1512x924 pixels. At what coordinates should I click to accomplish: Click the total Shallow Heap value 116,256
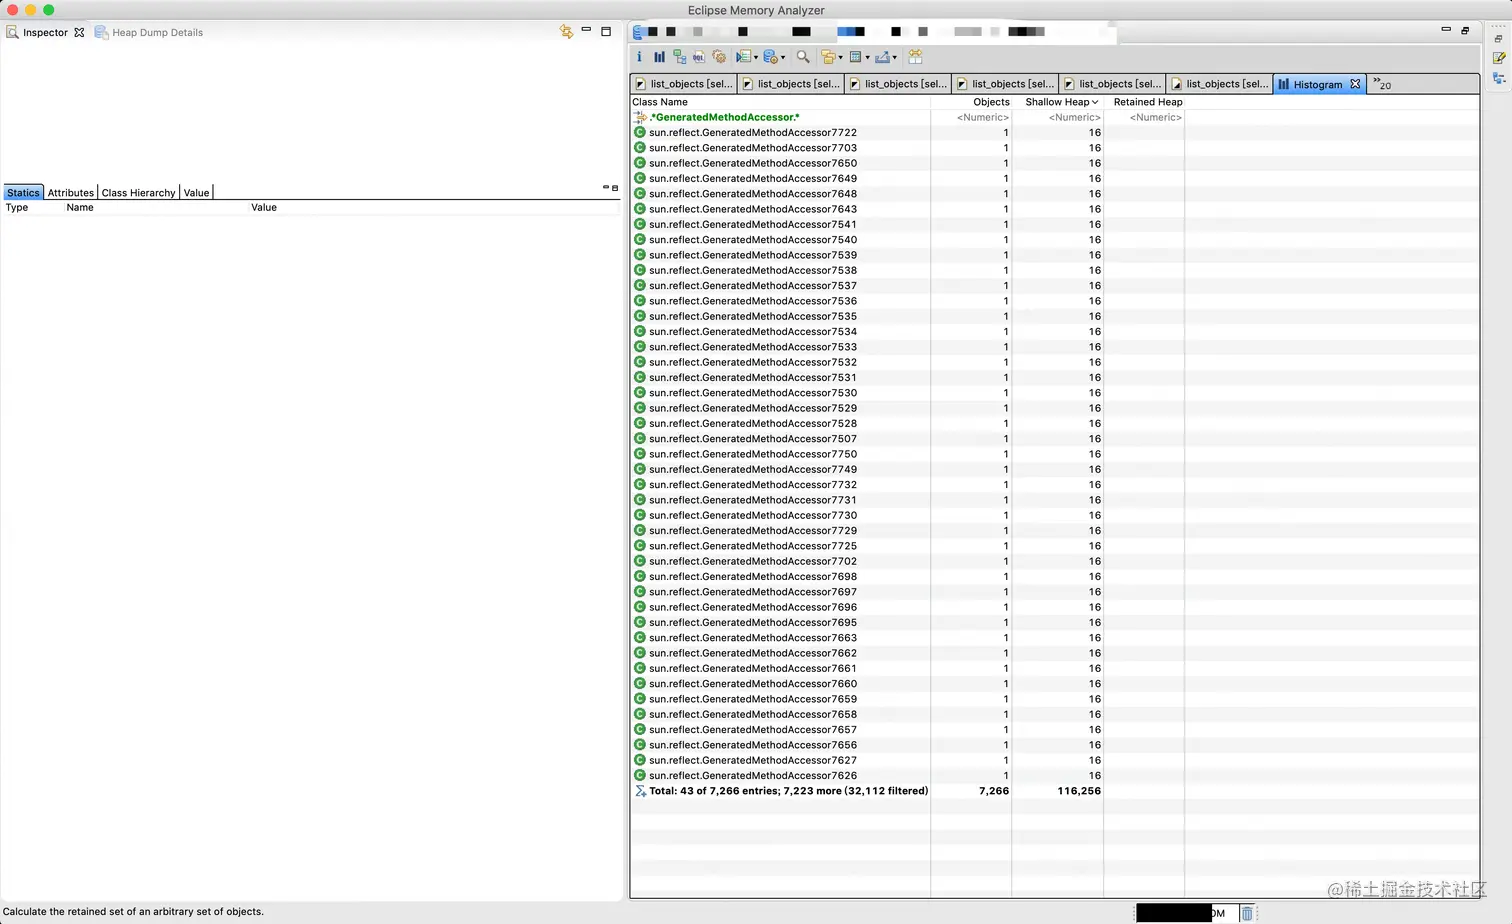pos(1079,790)
